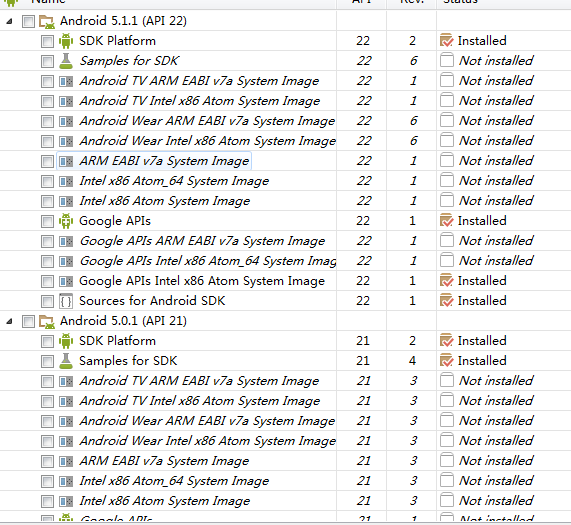Check Samples for SDK under API 22
The width and height of the screenshot is (571, 525).
click(47, 61)
